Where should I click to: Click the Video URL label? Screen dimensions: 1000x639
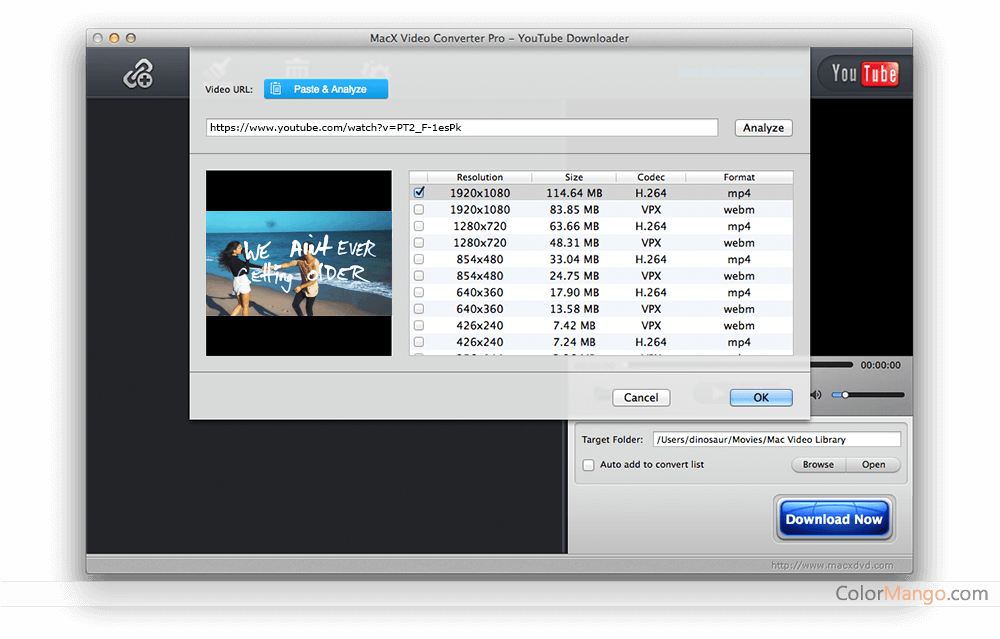click(229, 89)
